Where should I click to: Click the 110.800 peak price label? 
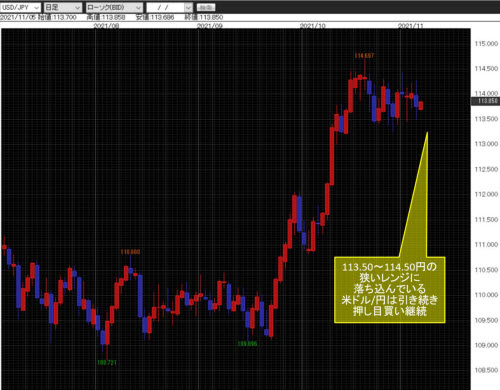pos(130,252)
